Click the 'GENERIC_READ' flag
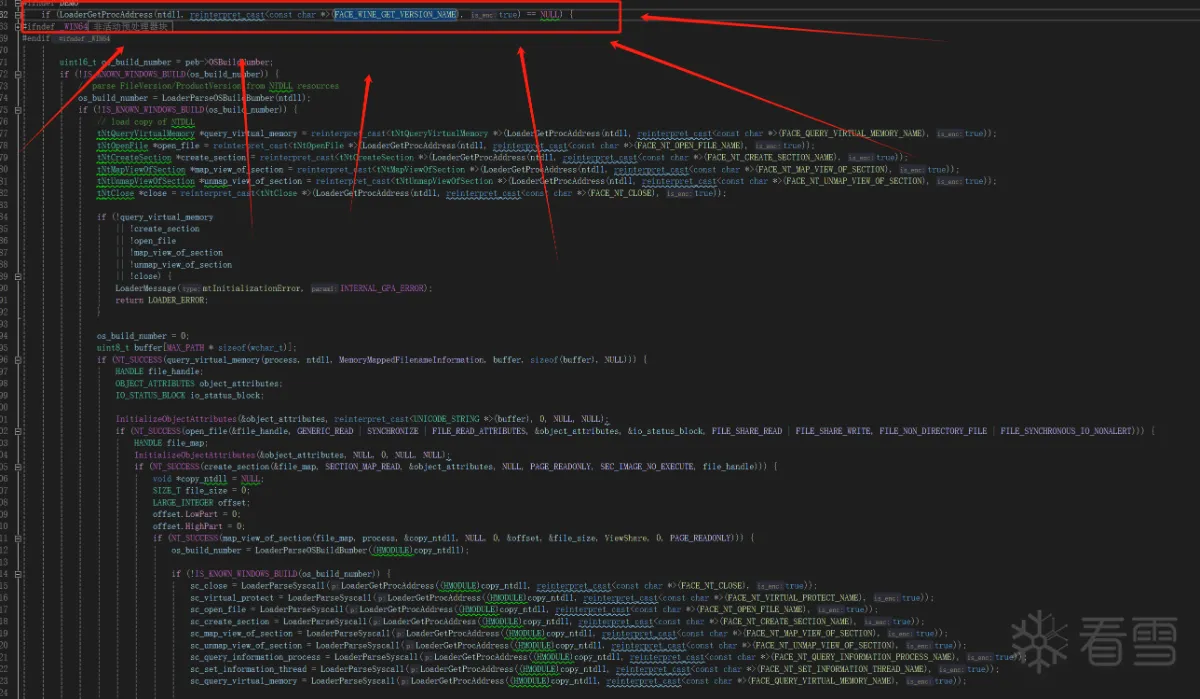This screenshot has height=699, width=1200. (x=325, y=431)
